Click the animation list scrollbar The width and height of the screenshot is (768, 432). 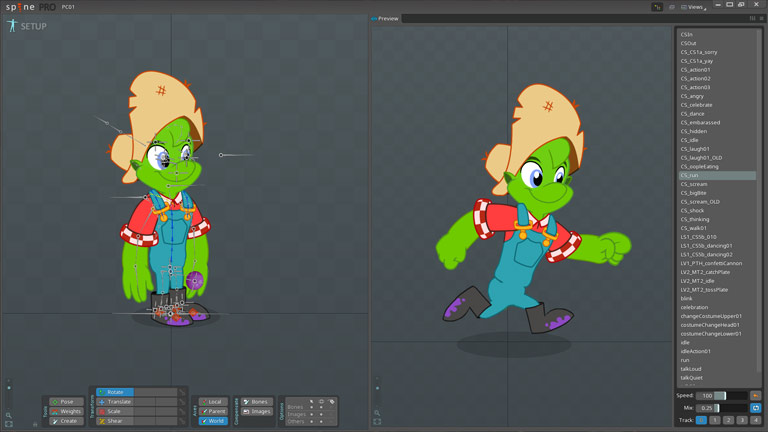click(760, 201)
